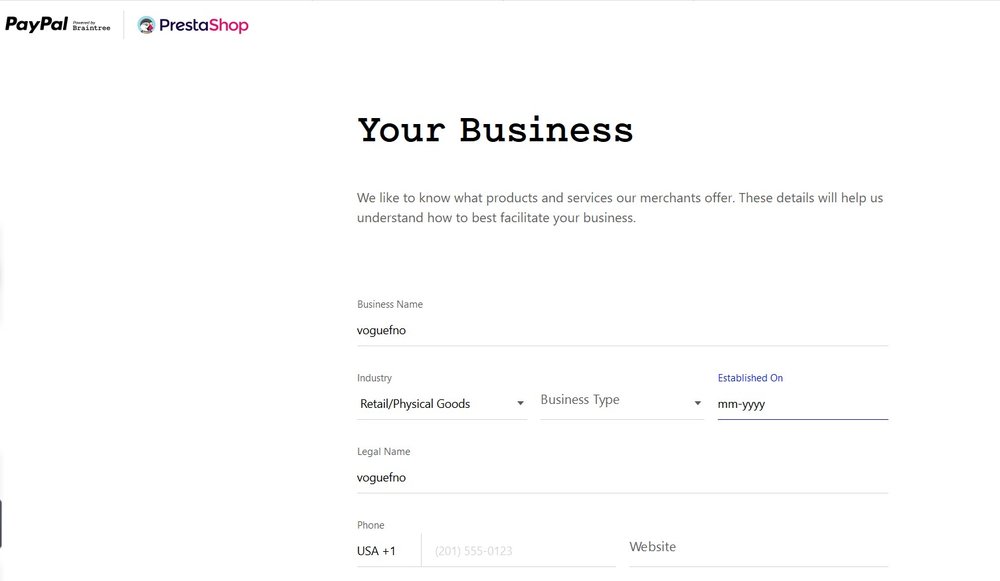The width and height of the screenshot is (1000, 581).
Task: Open the Business Type dropdown
Action: coord(610,401)
